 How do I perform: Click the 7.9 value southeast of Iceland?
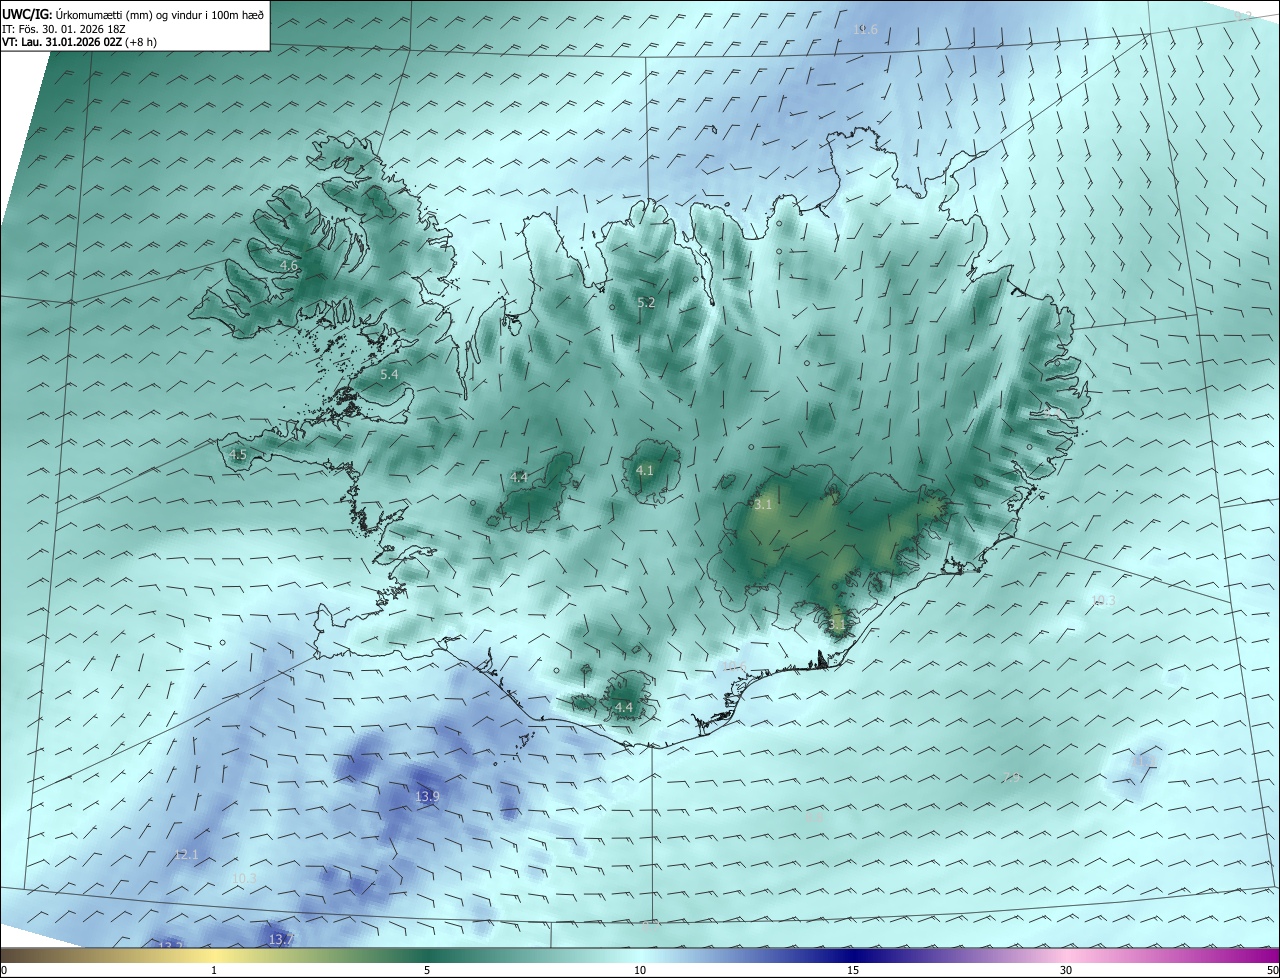pyautogui.click(x=1012, y=777)
